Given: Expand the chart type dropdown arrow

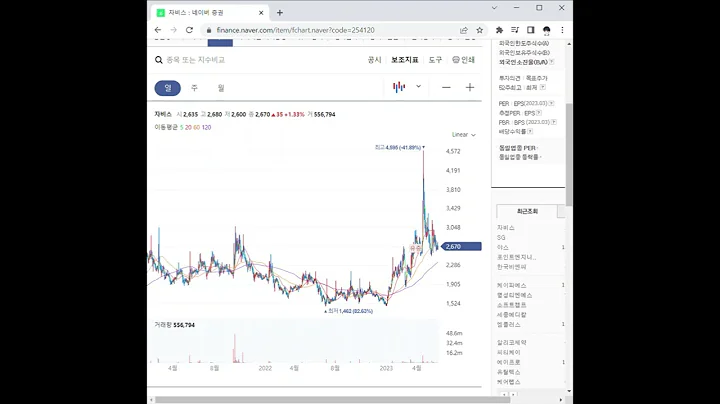Looking at the screenshot, I should point(418,86).
